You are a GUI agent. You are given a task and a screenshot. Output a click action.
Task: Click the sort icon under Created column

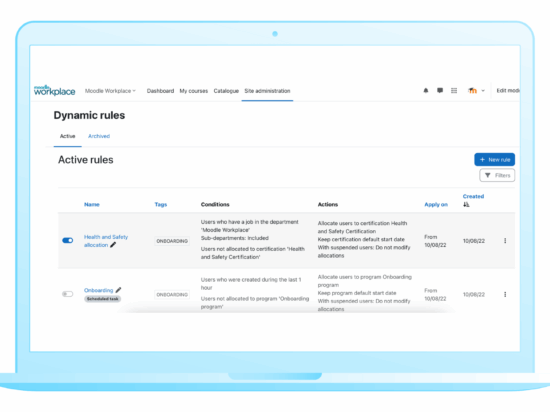(466, 204)
